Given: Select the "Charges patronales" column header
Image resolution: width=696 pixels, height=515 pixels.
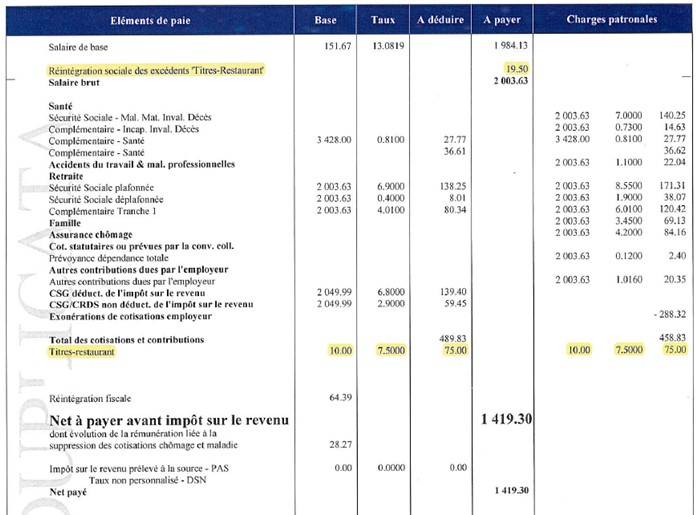Looking at the screenshot, I should tap(612, 19).
